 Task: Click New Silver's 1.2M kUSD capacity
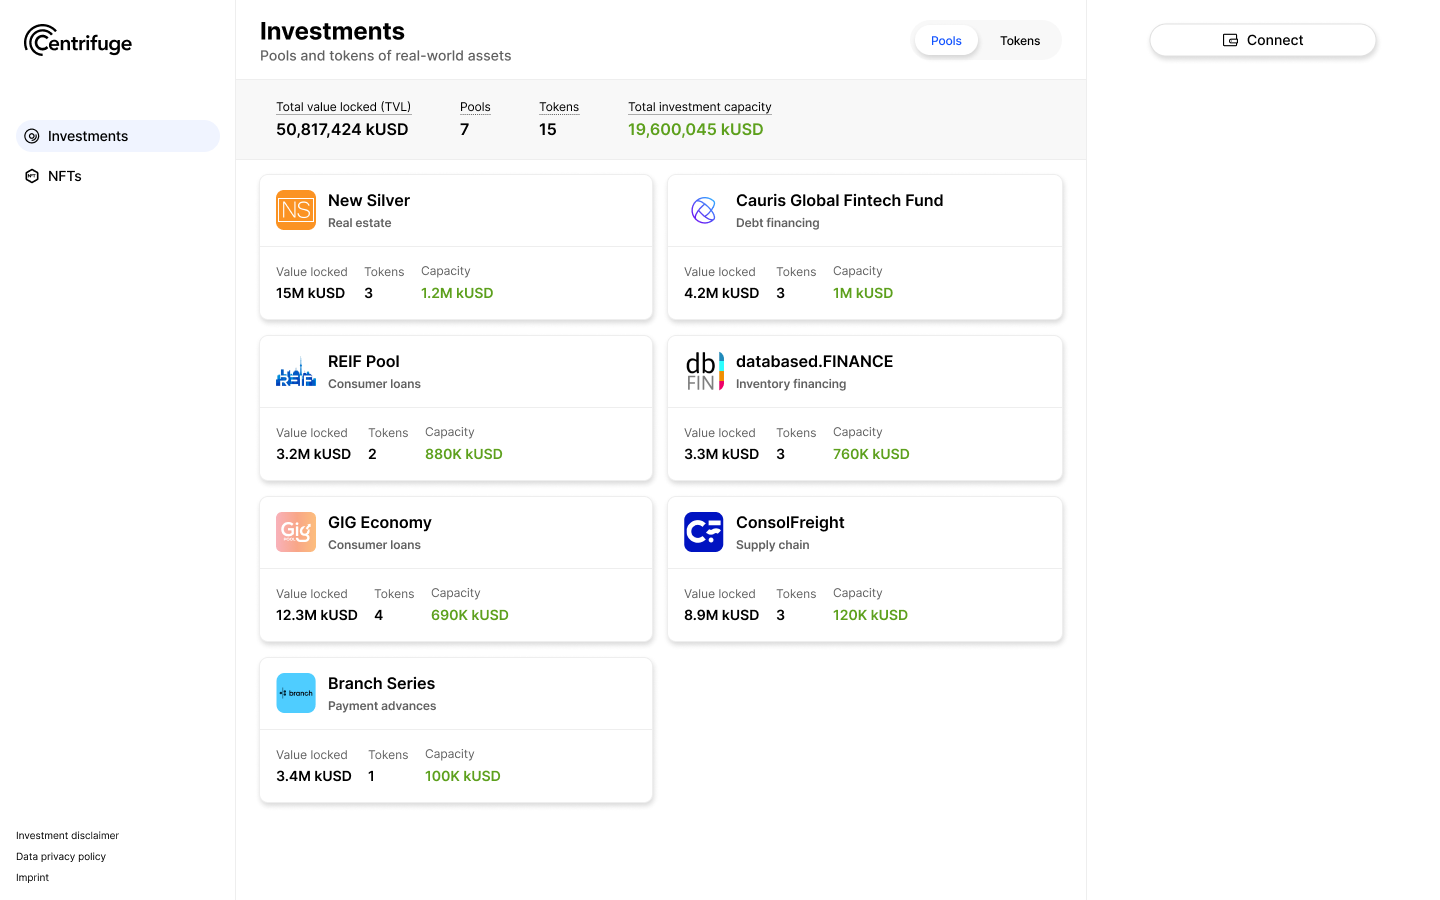tap(457, 293)
